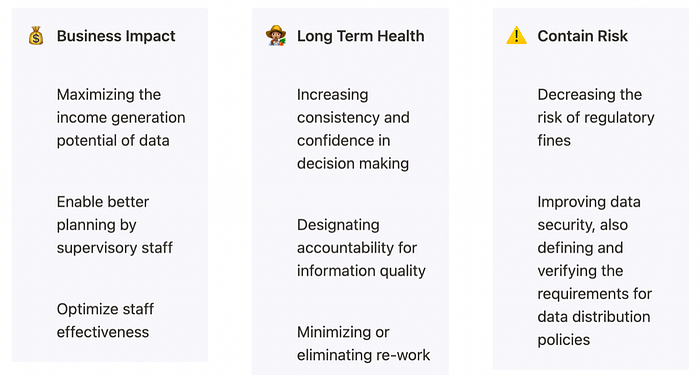Click 'Increasing consistency and confidence' paragraph
Viewport: 700px width, 375px height.
pyautogui.click(x=353, y=129)
